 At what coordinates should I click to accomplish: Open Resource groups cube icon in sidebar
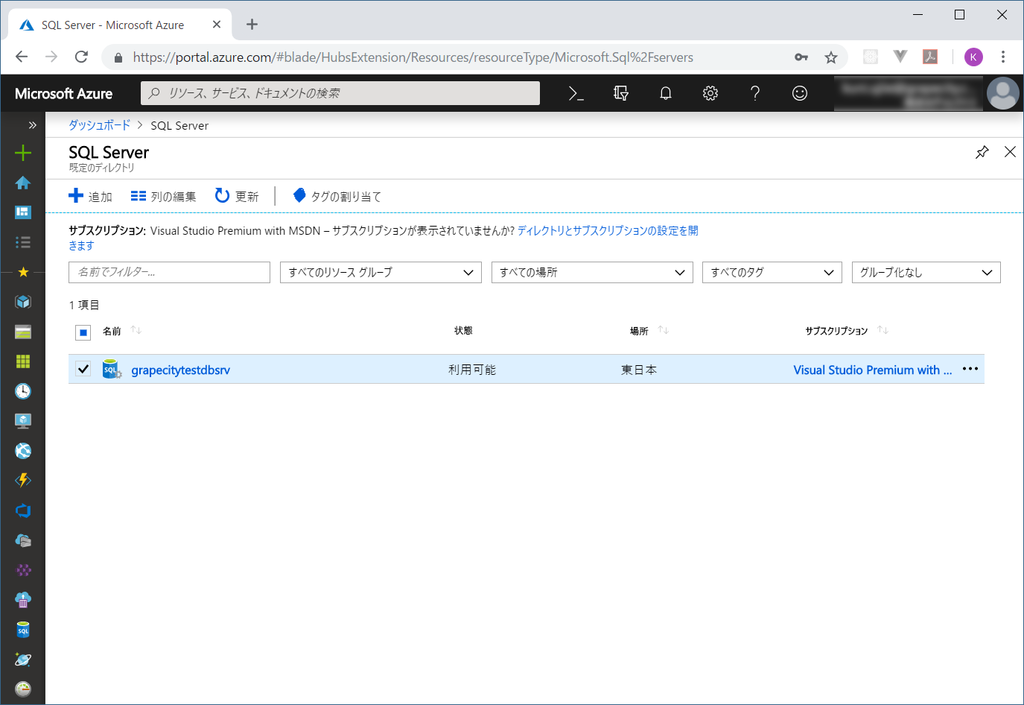(23, 302)
